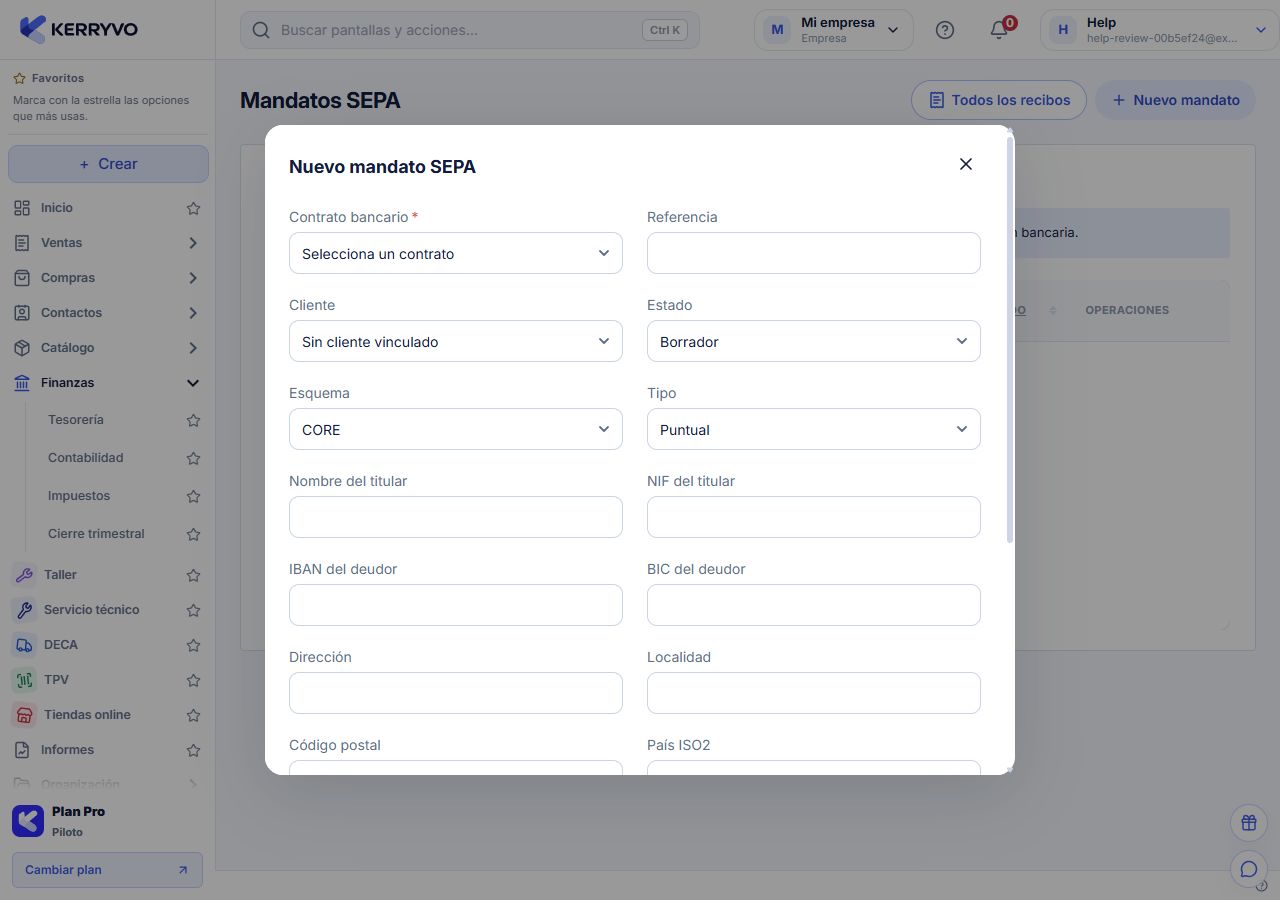Open the Mi empresa company selector
The width and height of the screenshot is (1280, 900).
click(x=834, y=30)
